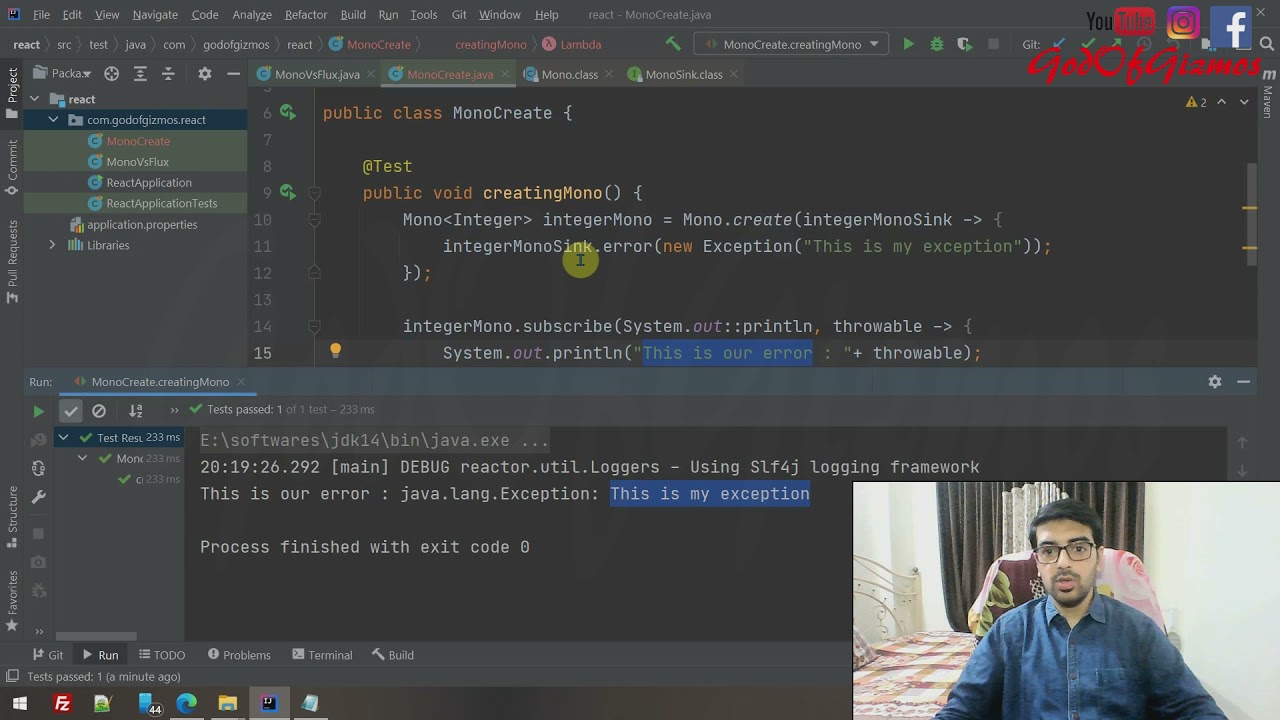Close the MonoVsFlux.java editor tab
This screenshot has width=1280, height=720.
click(x=368, y=75)
